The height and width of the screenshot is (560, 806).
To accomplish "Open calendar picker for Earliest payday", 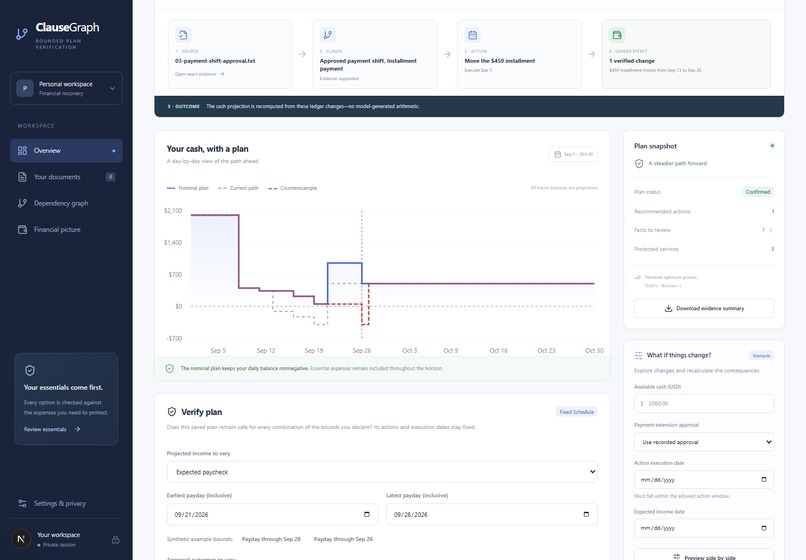I will click(367, 514).
